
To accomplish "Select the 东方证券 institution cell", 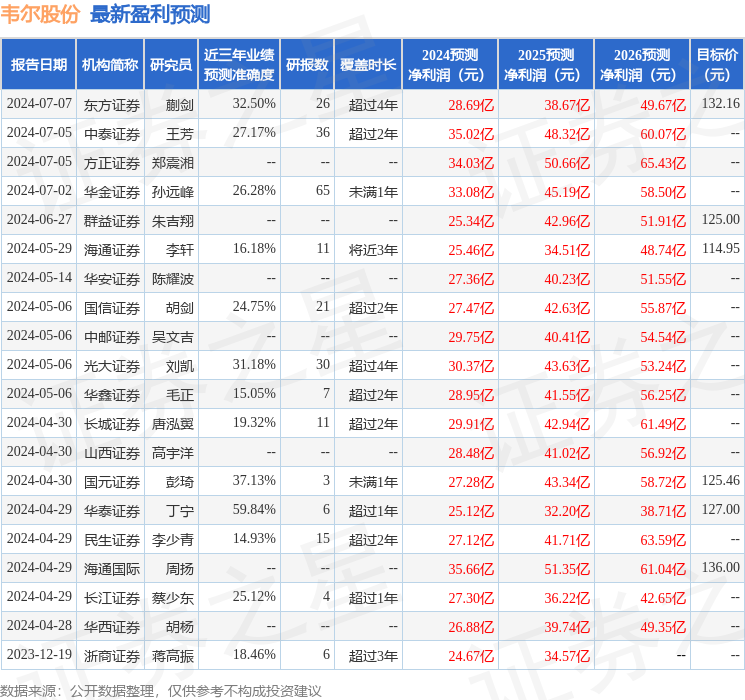I will pos(112,105).
